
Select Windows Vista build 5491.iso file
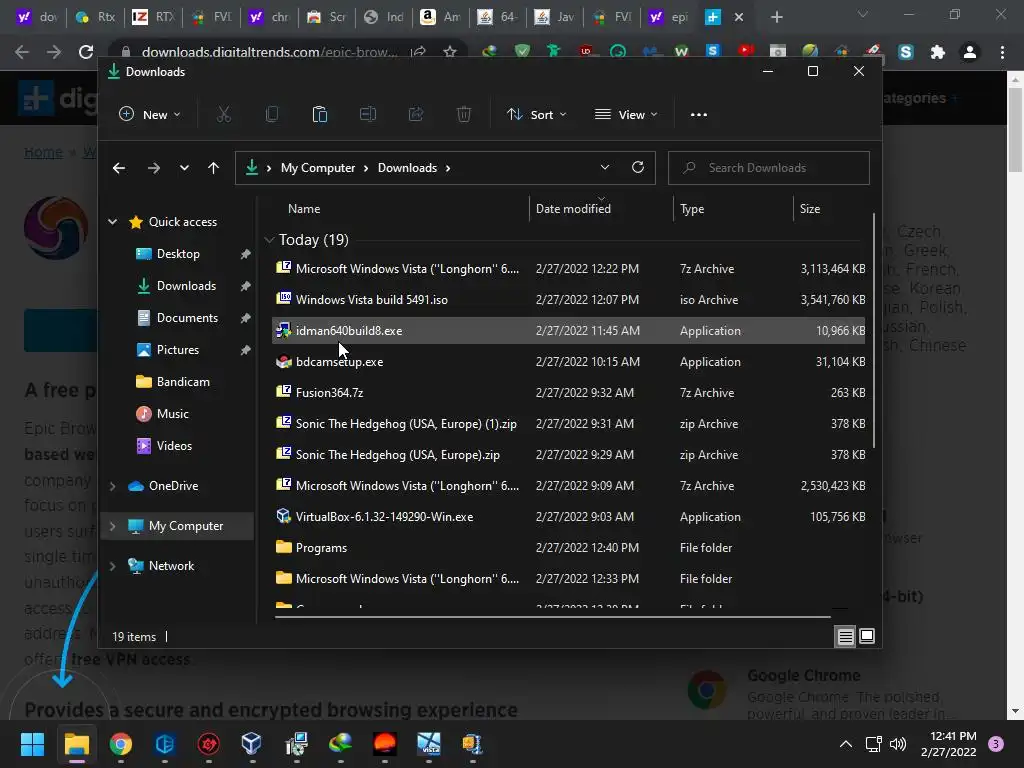[569, 300]
